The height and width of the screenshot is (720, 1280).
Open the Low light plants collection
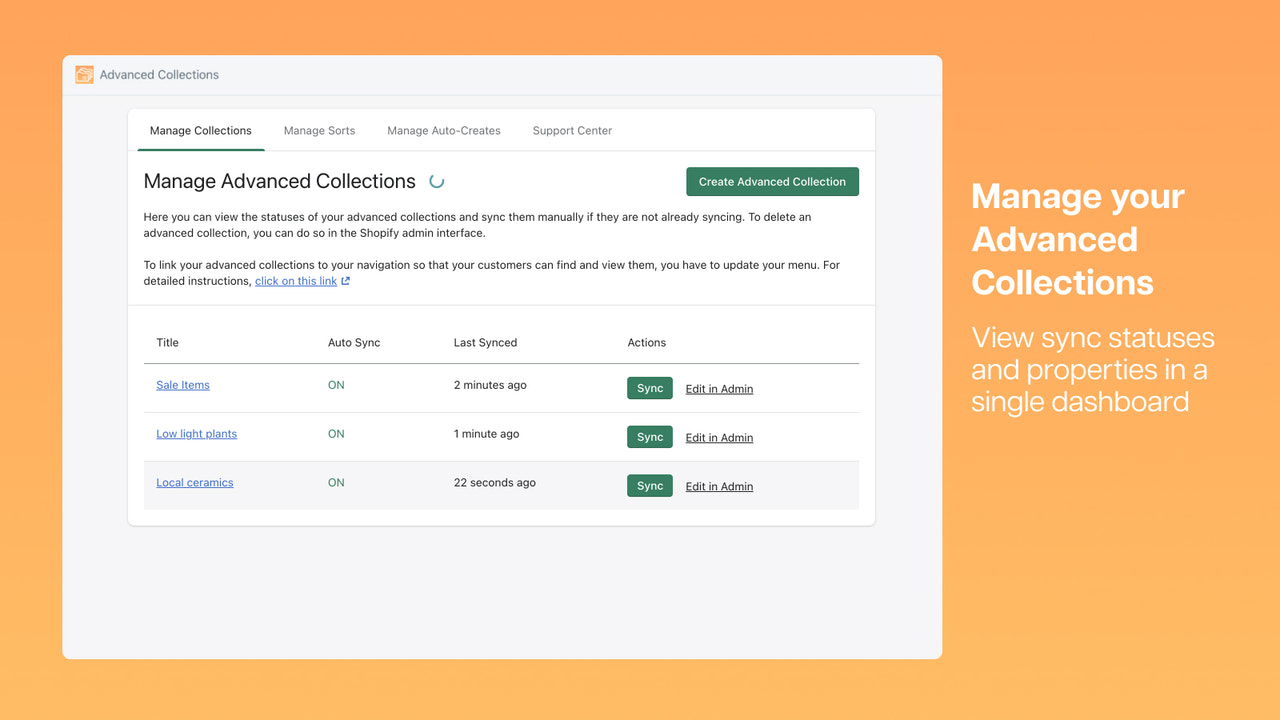[196, 433]
